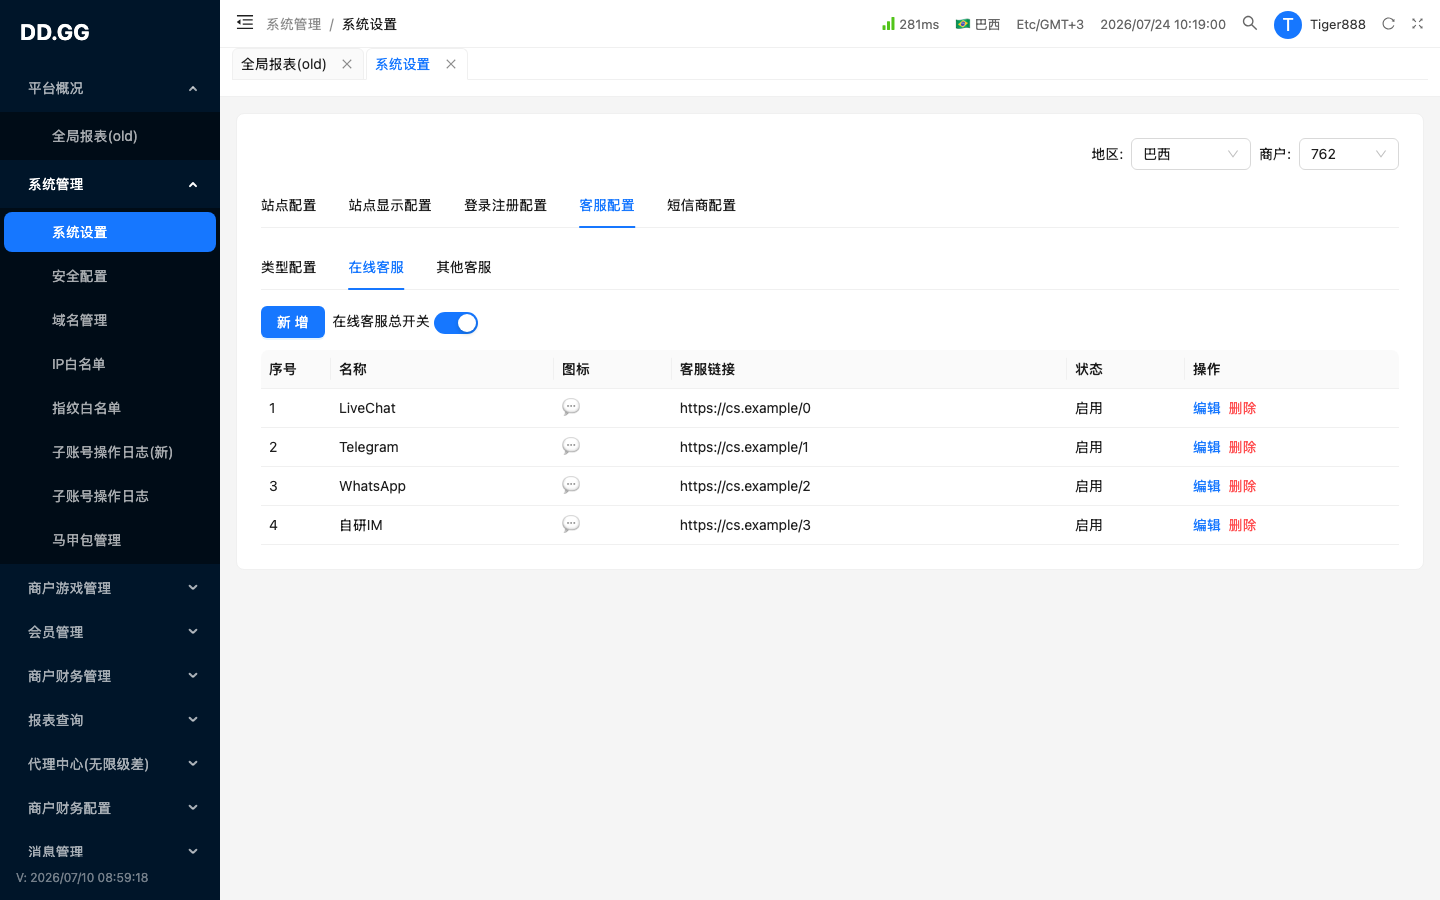This screenshot has width=1440, height=900.
Task: Expand the 报表查询 sidebar menu
Action: click(110, 720)
